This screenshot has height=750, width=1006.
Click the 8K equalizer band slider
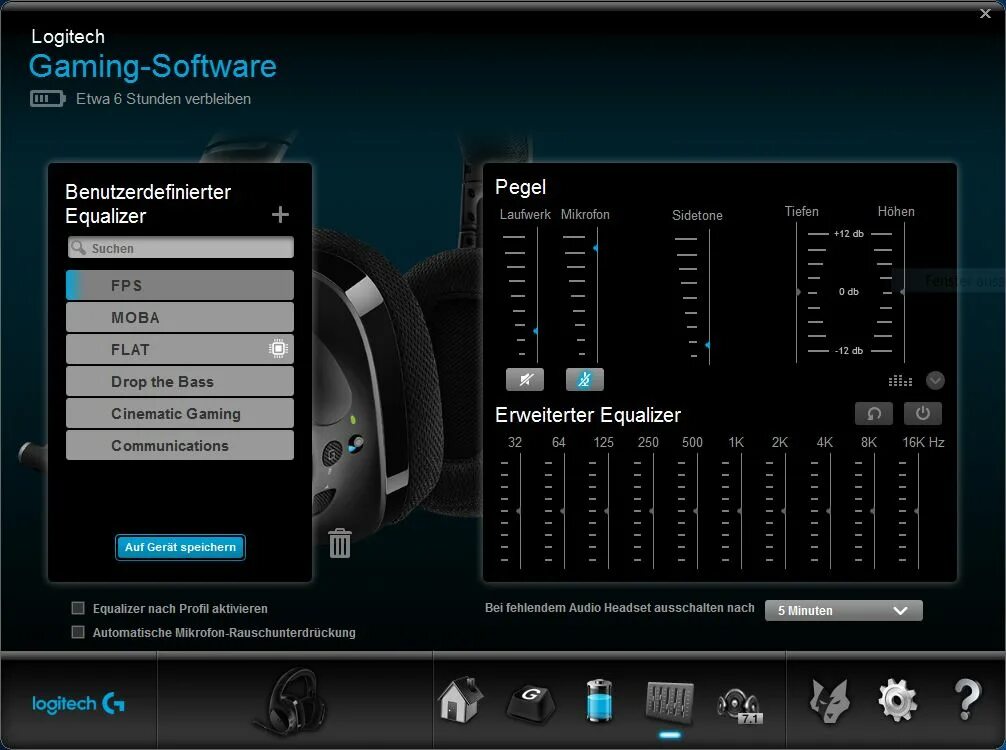coord(873,511)
